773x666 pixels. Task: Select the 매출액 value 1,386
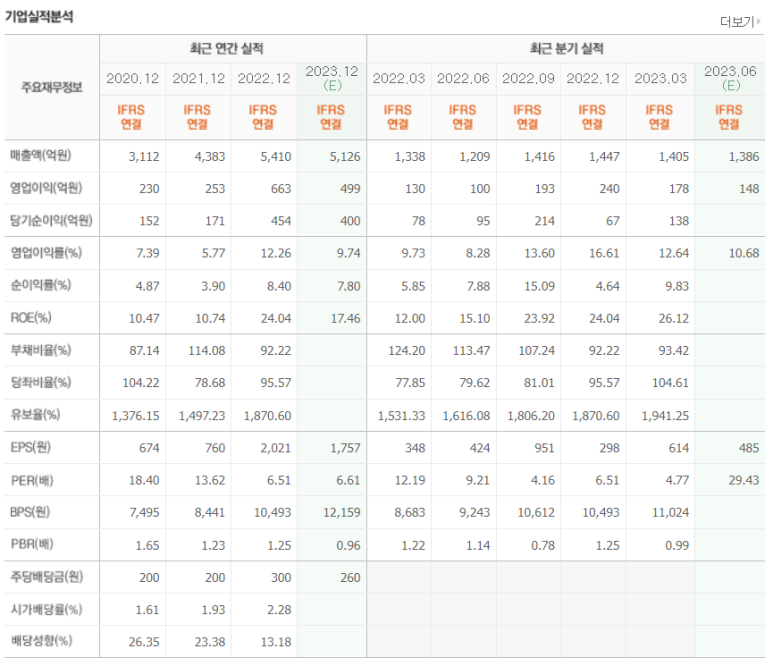pyautogui.click(x=744, y=157)
